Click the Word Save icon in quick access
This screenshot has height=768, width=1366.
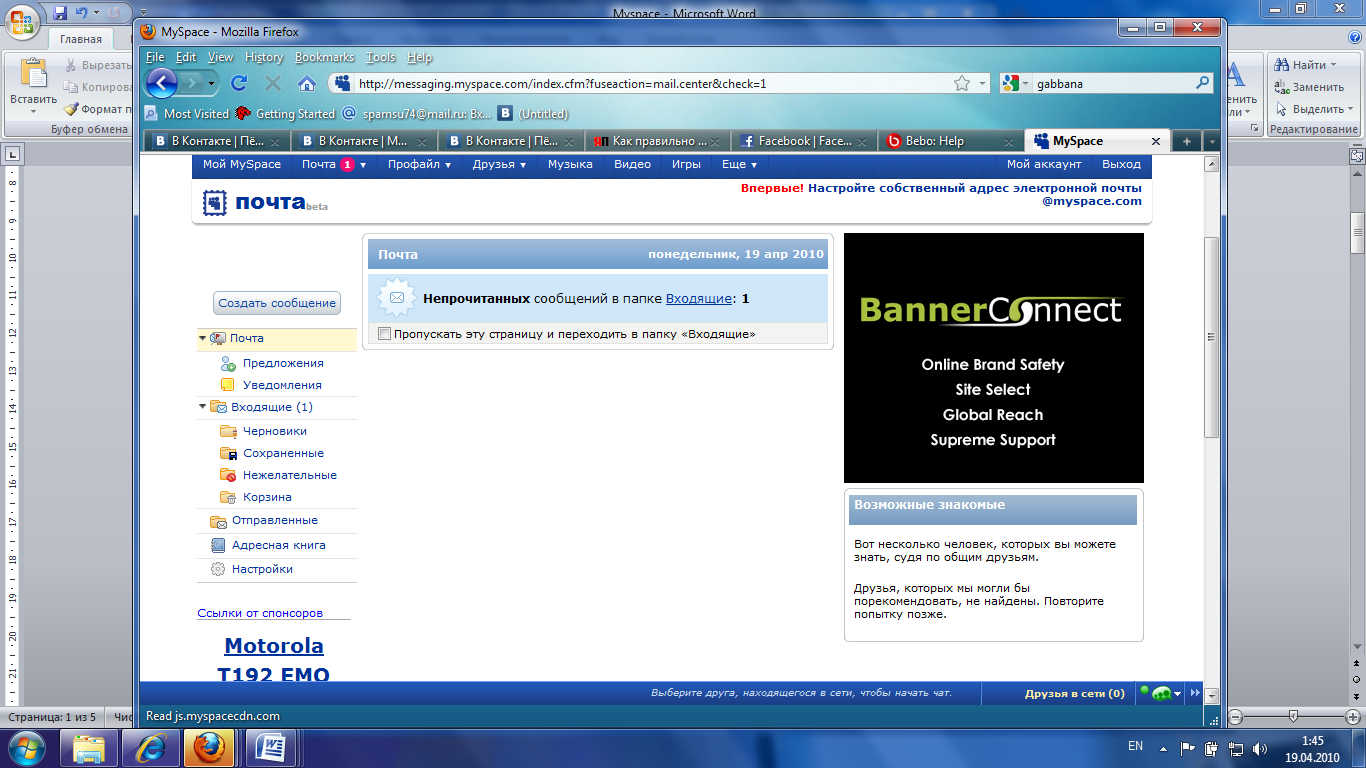point(60,13)
